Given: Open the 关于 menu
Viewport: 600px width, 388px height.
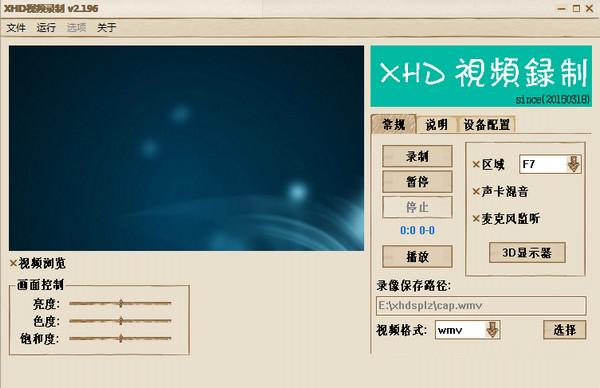Looking at the screenshot, I should [x=106, y=28].
